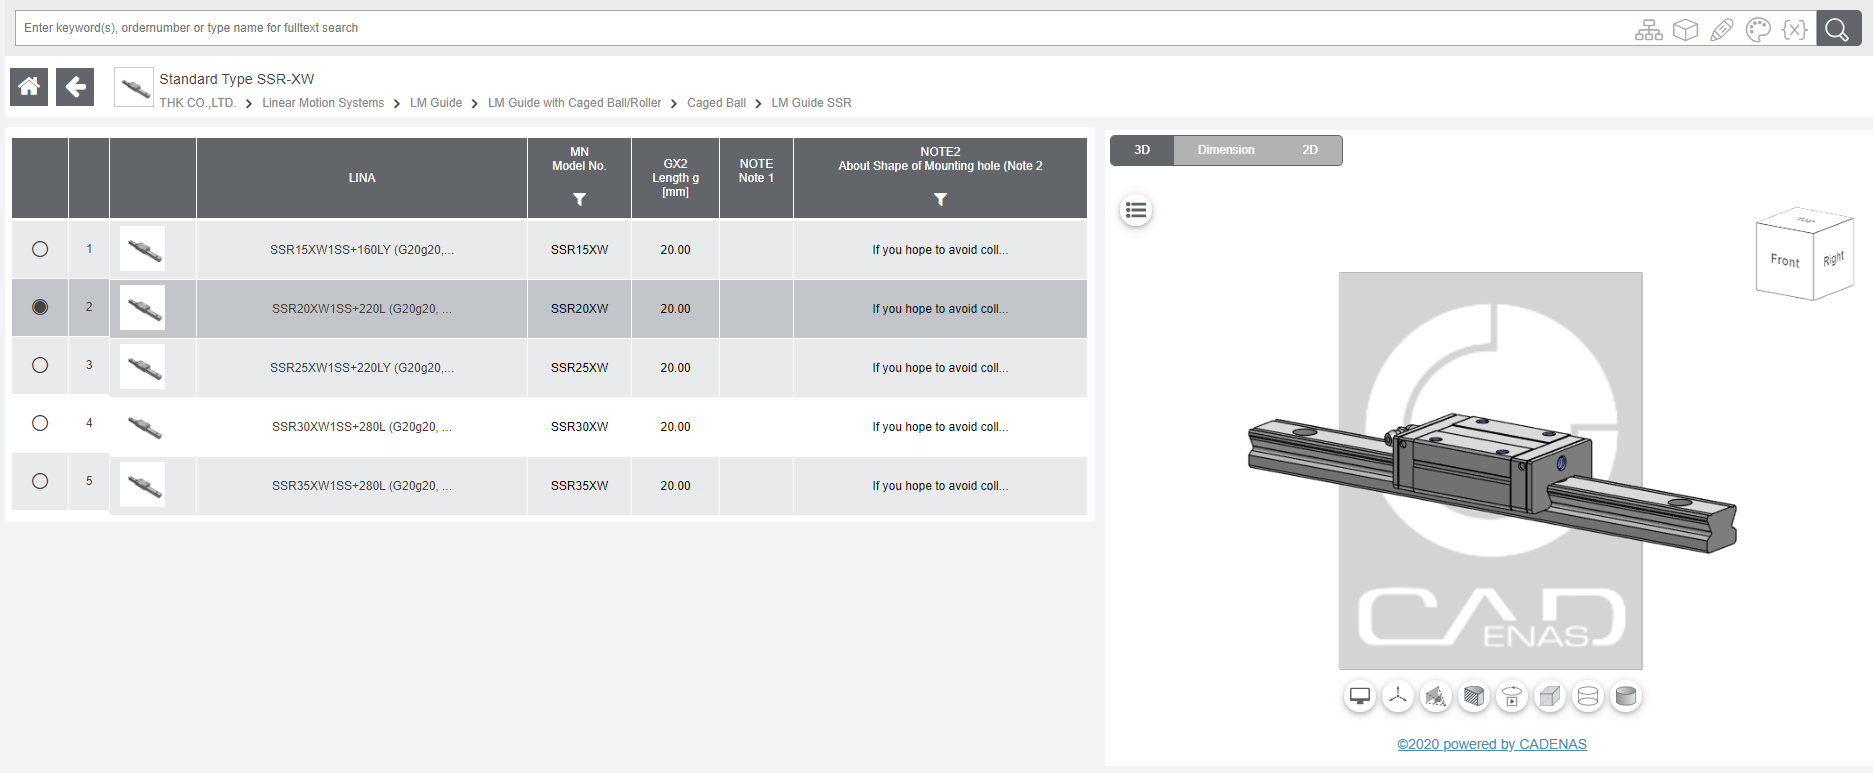
Task: Toggle the perspective projection plane icon
Action: click(1436, 696)
